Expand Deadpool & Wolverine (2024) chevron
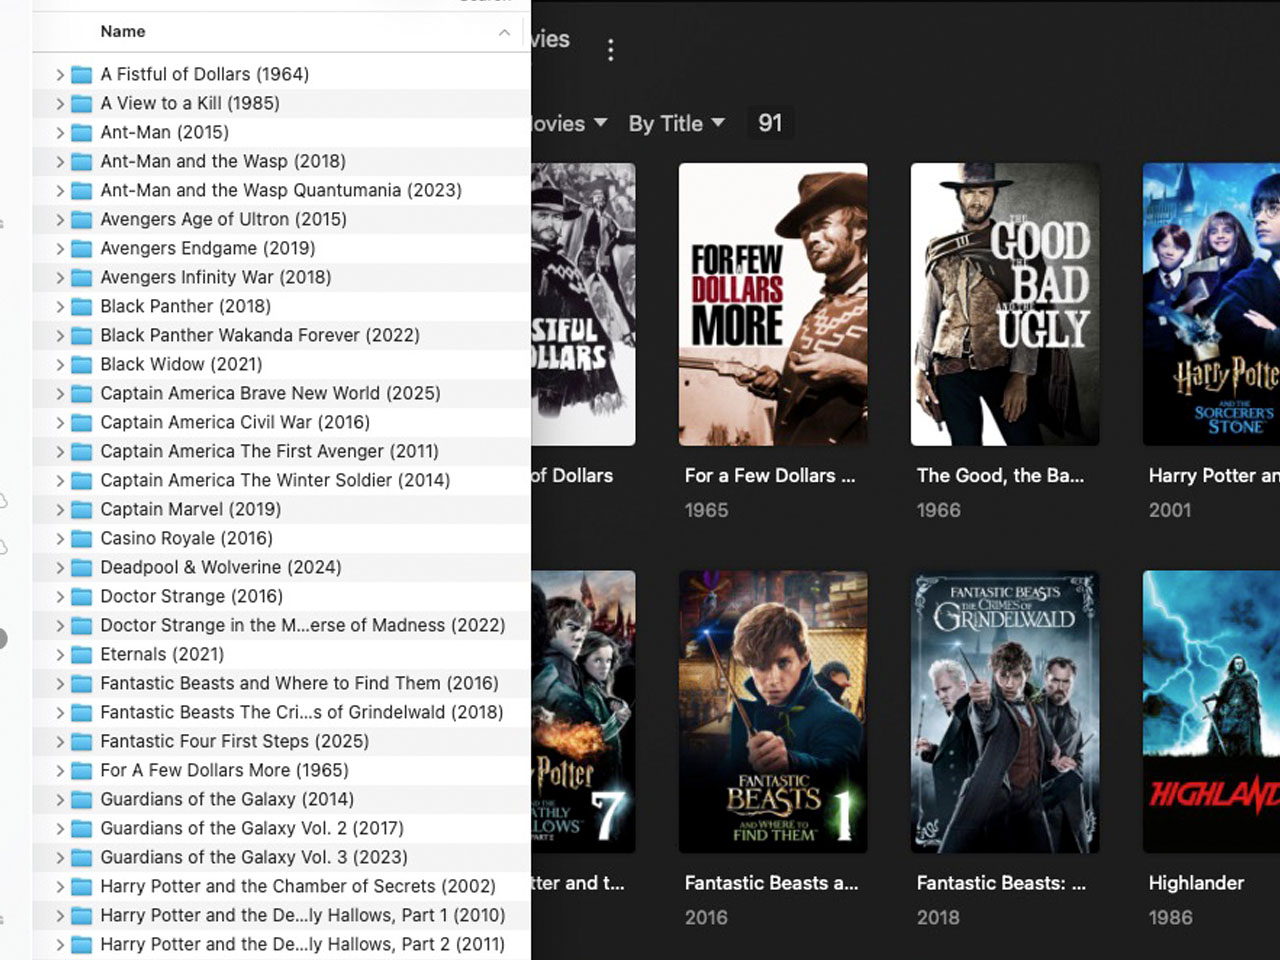The height and width of the screenshot is (960, 1280). [60, 568]
